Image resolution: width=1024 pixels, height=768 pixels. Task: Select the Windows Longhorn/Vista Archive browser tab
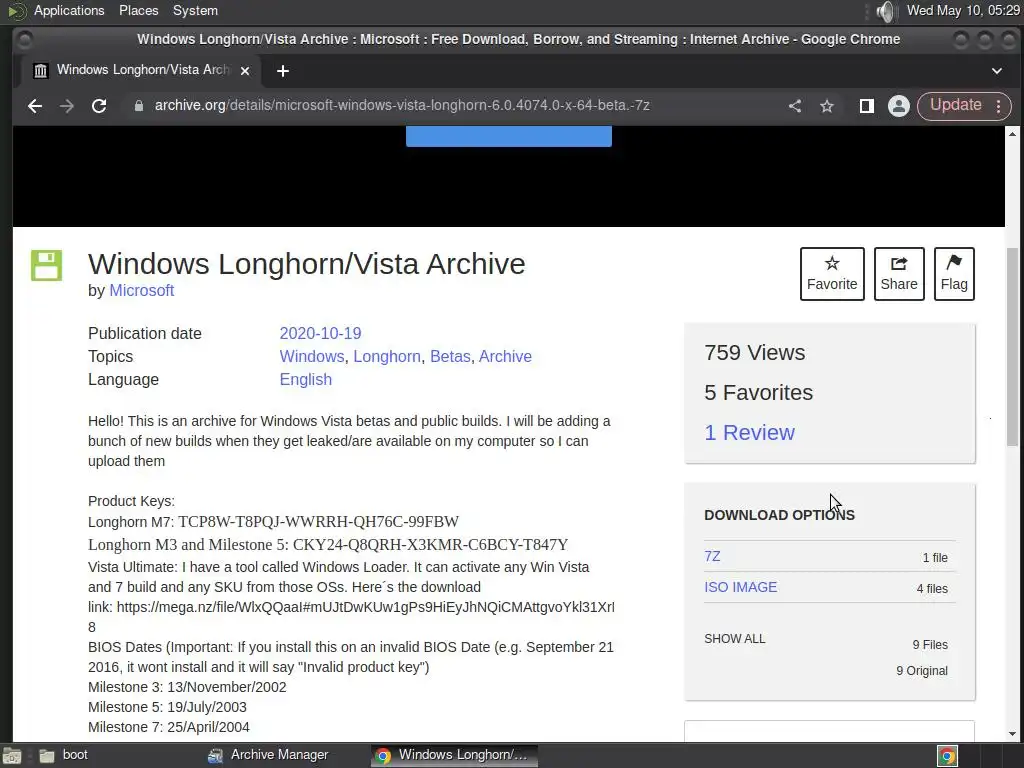pos(142,71)
